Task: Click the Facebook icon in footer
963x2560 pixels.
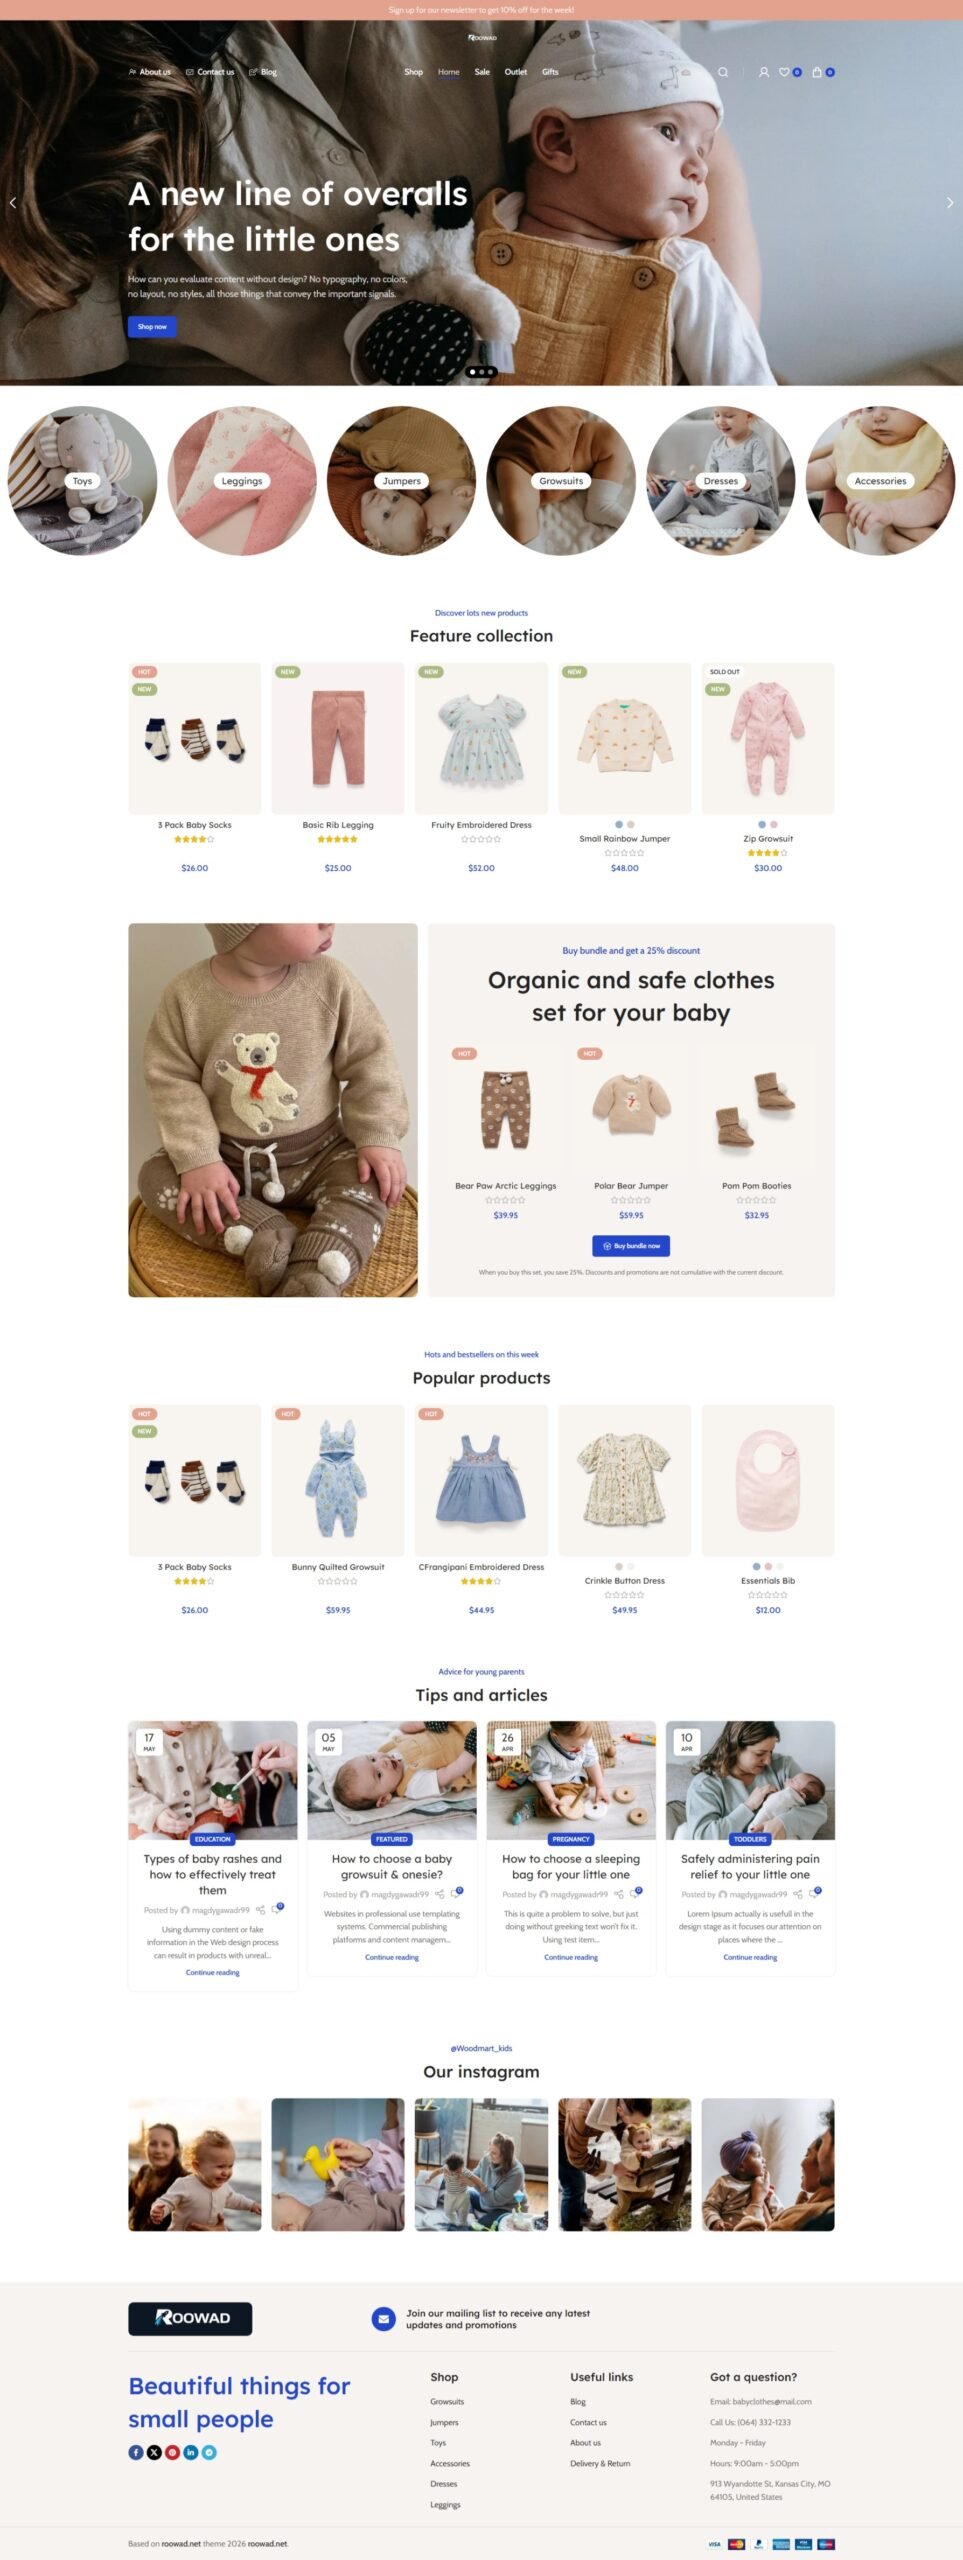Action: coord(136,2452)
